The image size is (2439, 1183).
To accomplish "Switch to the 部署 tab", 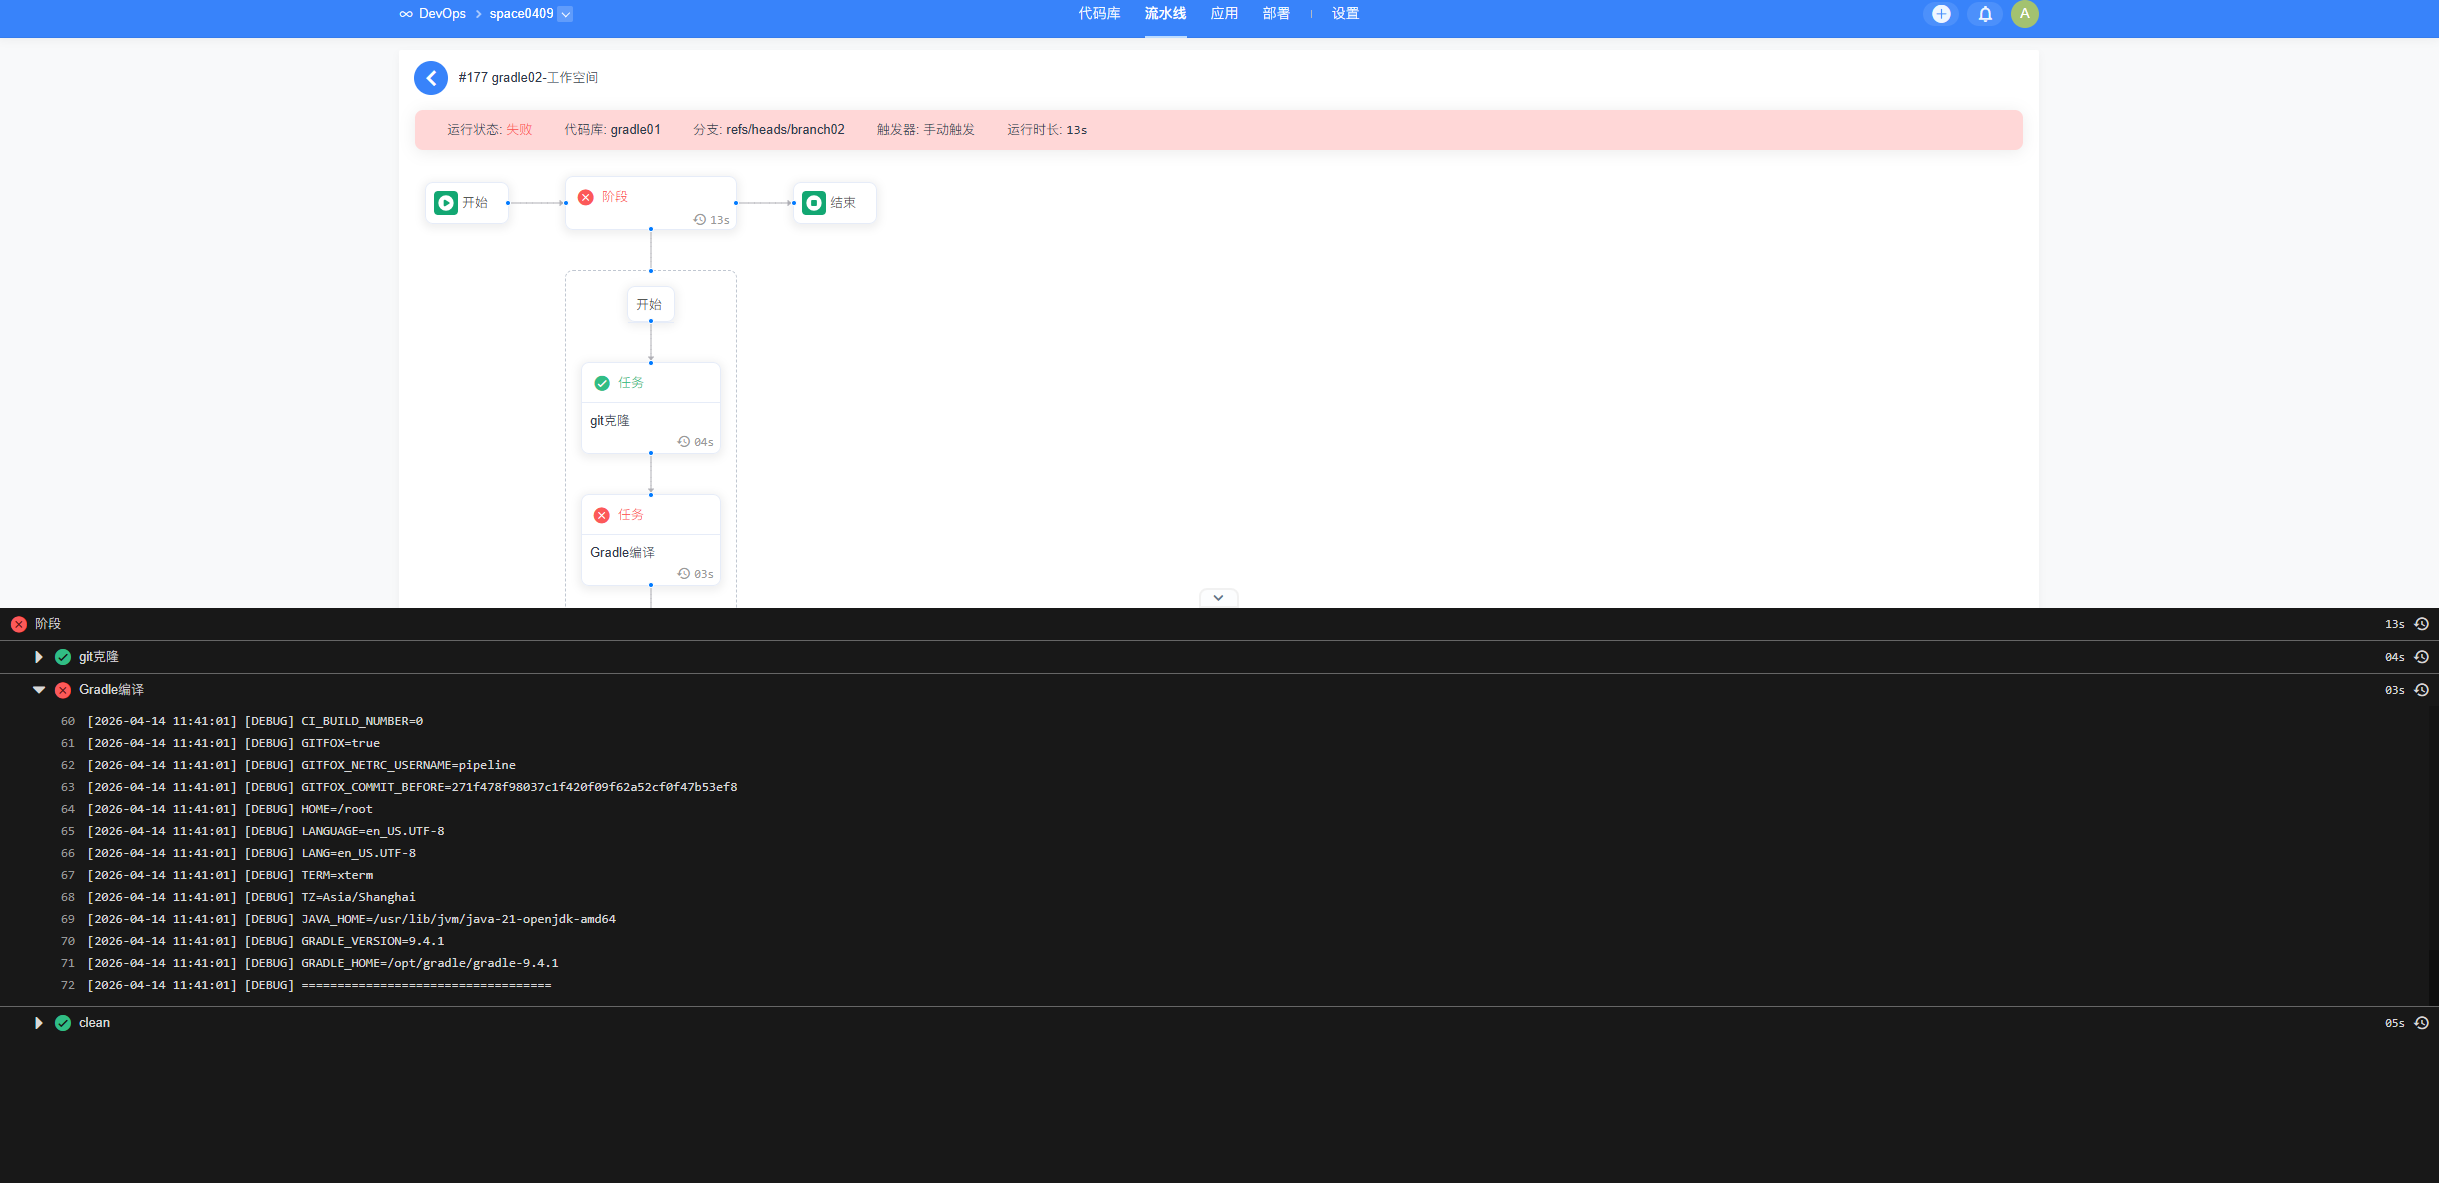I will tap(1276, 14).
